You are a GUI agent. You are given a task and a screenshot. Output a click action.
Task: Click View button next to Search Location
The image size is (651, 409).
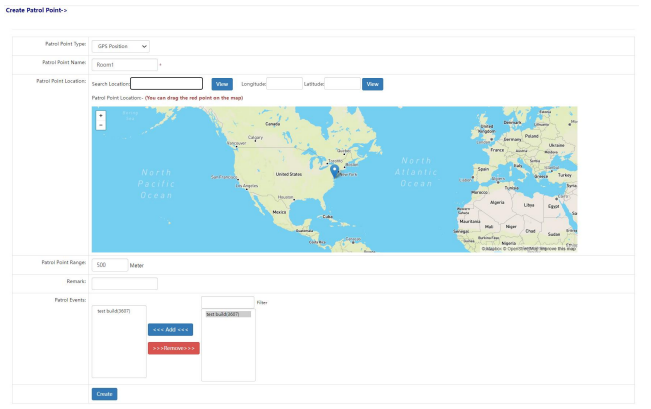222,84
